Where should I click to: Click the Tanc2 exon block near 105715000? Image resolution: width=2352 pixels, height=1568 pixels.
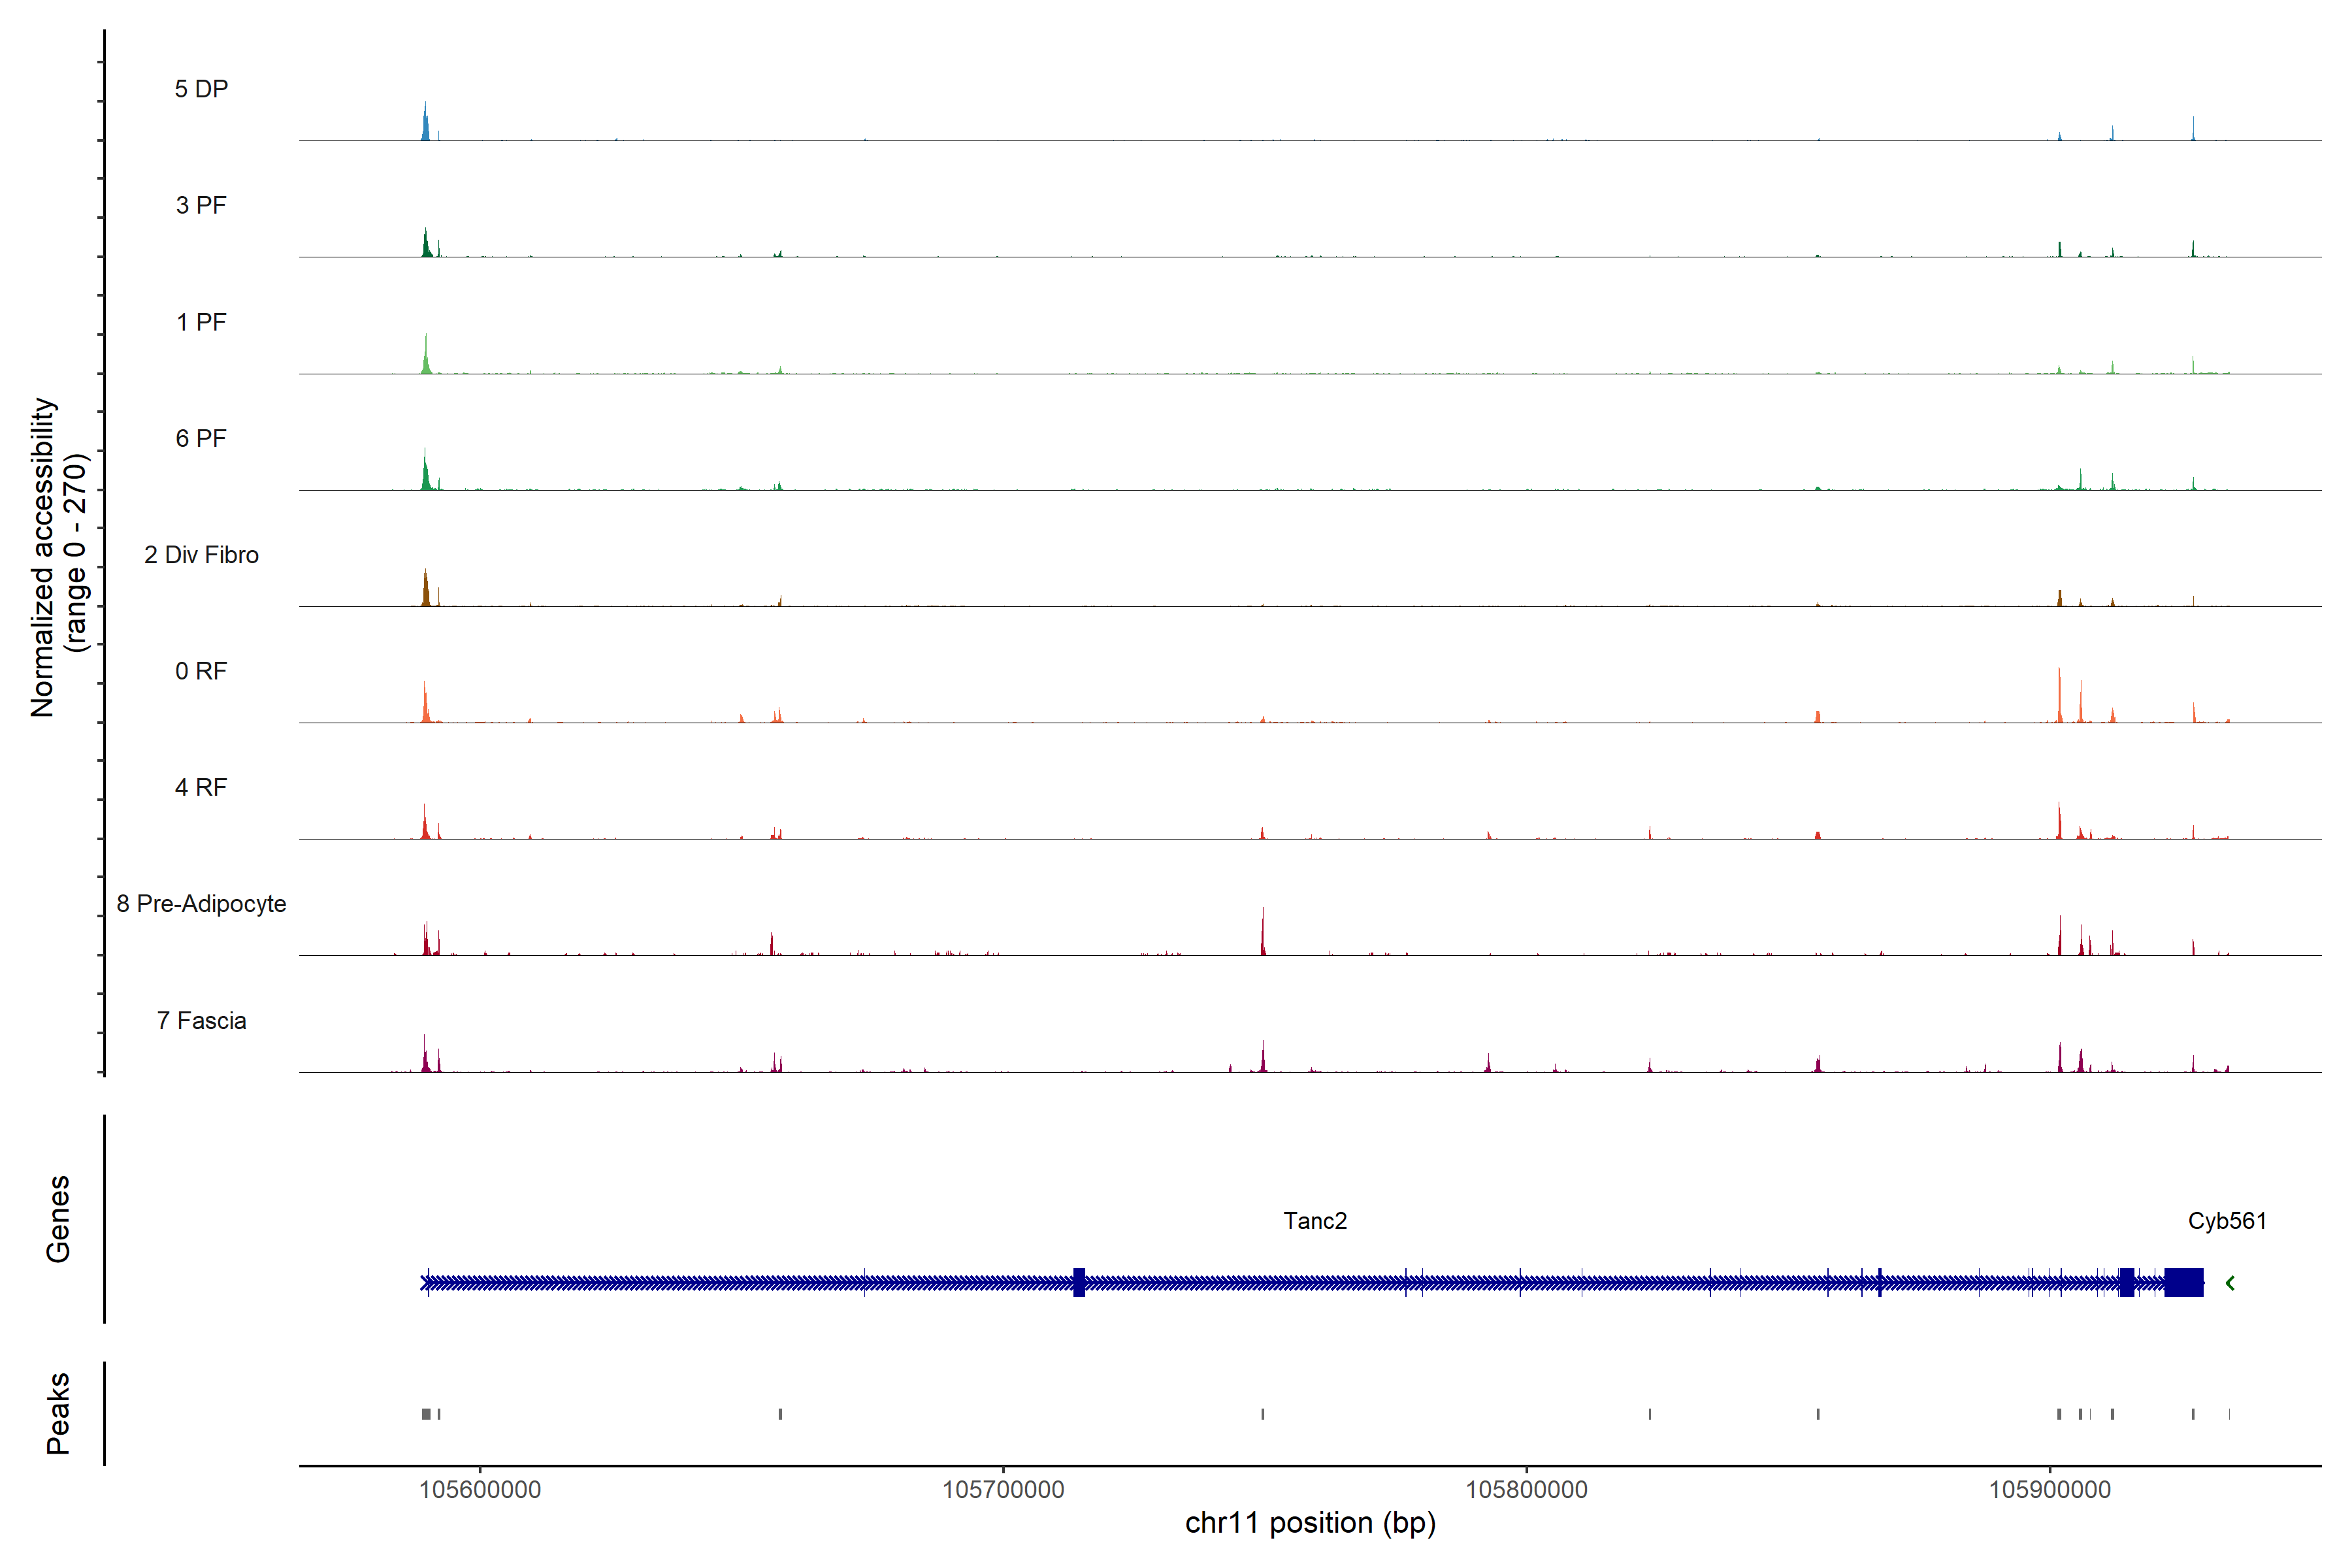[x=1079, y=1282]
